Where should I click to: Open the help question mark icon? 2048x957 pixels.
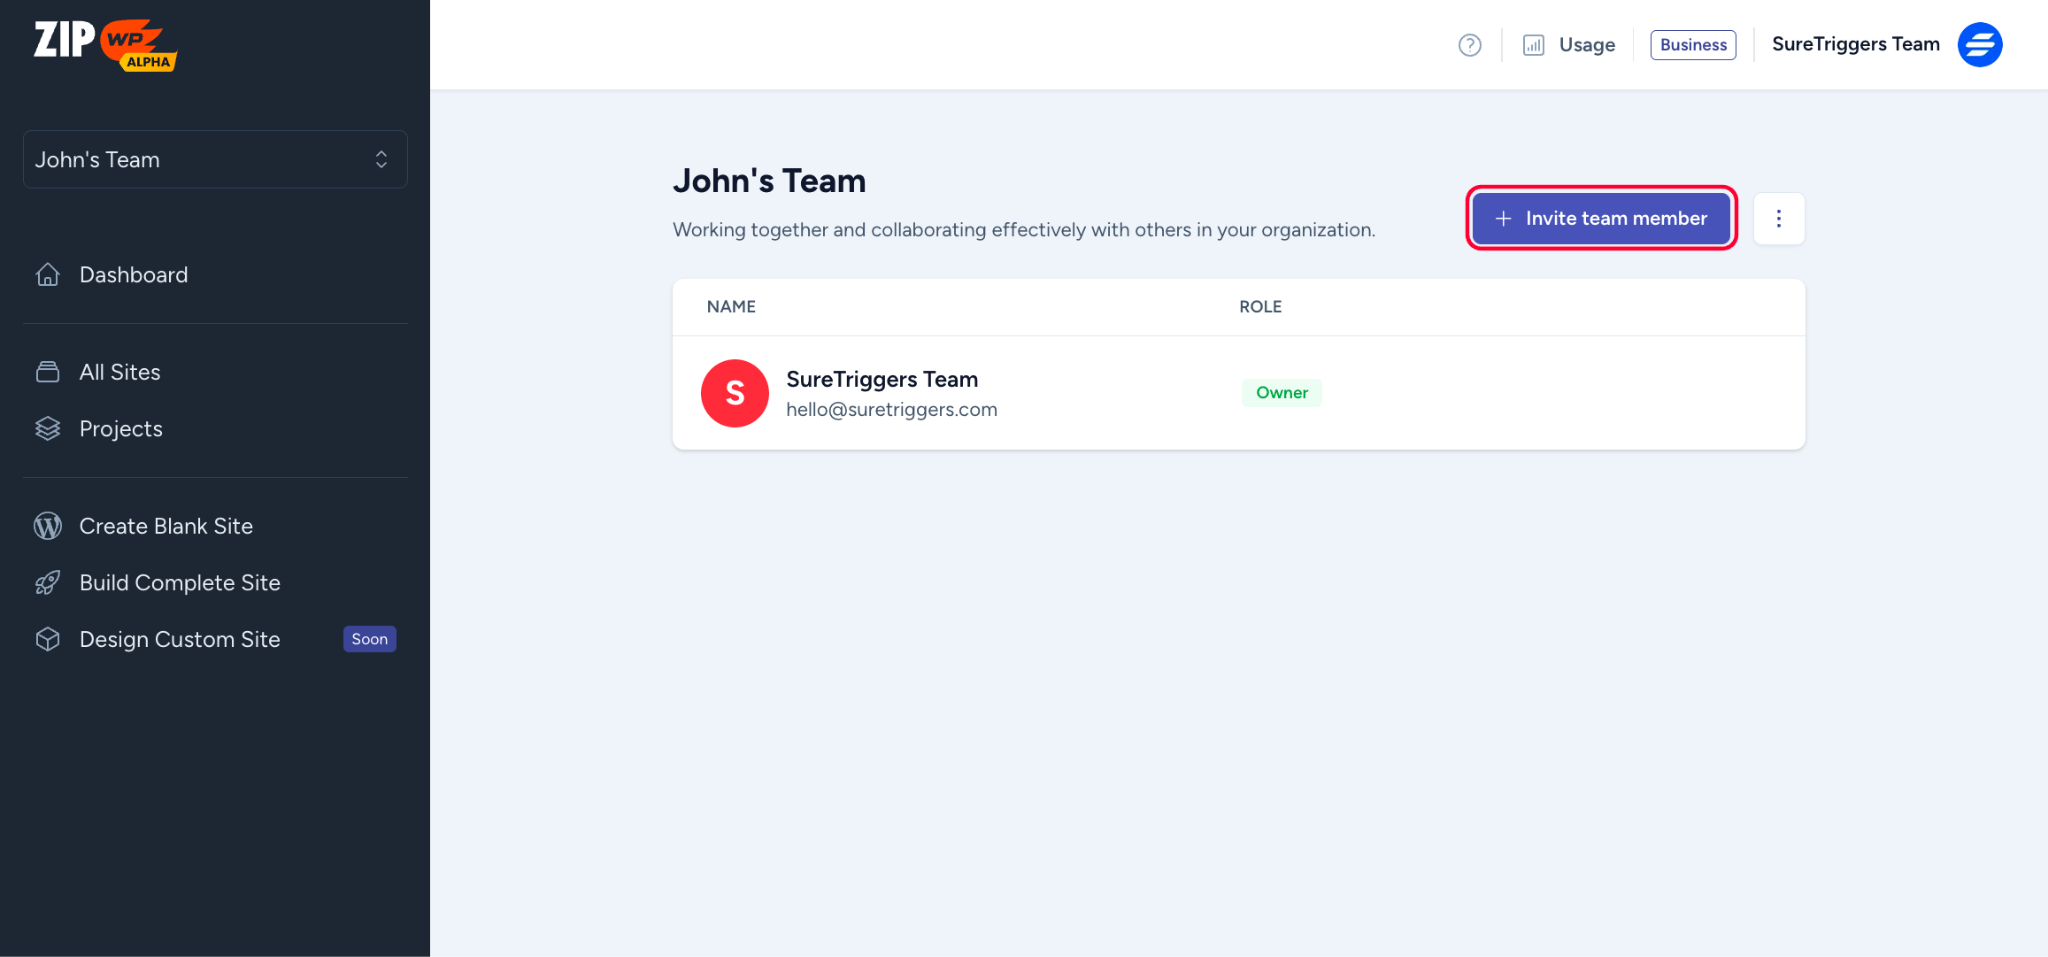(1469, 45)
